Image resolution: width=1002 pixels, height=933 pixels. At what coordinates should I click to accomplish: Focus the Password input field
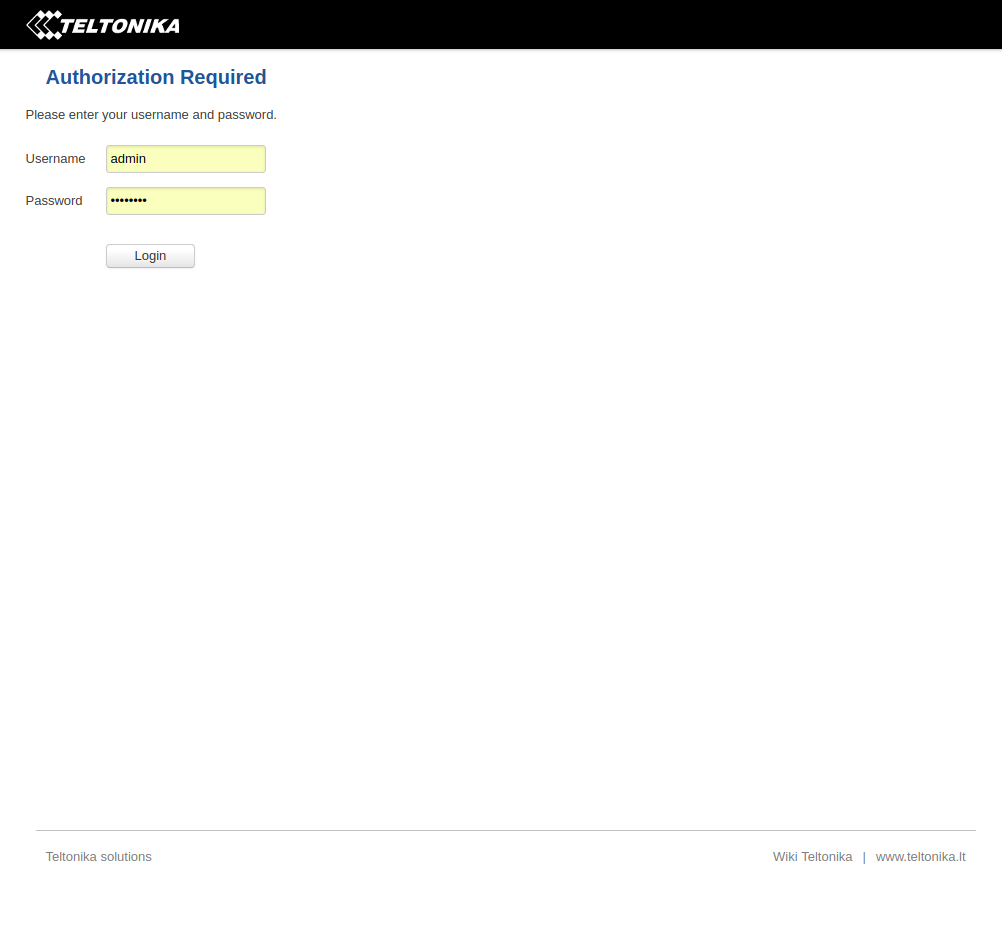(186, 201)
